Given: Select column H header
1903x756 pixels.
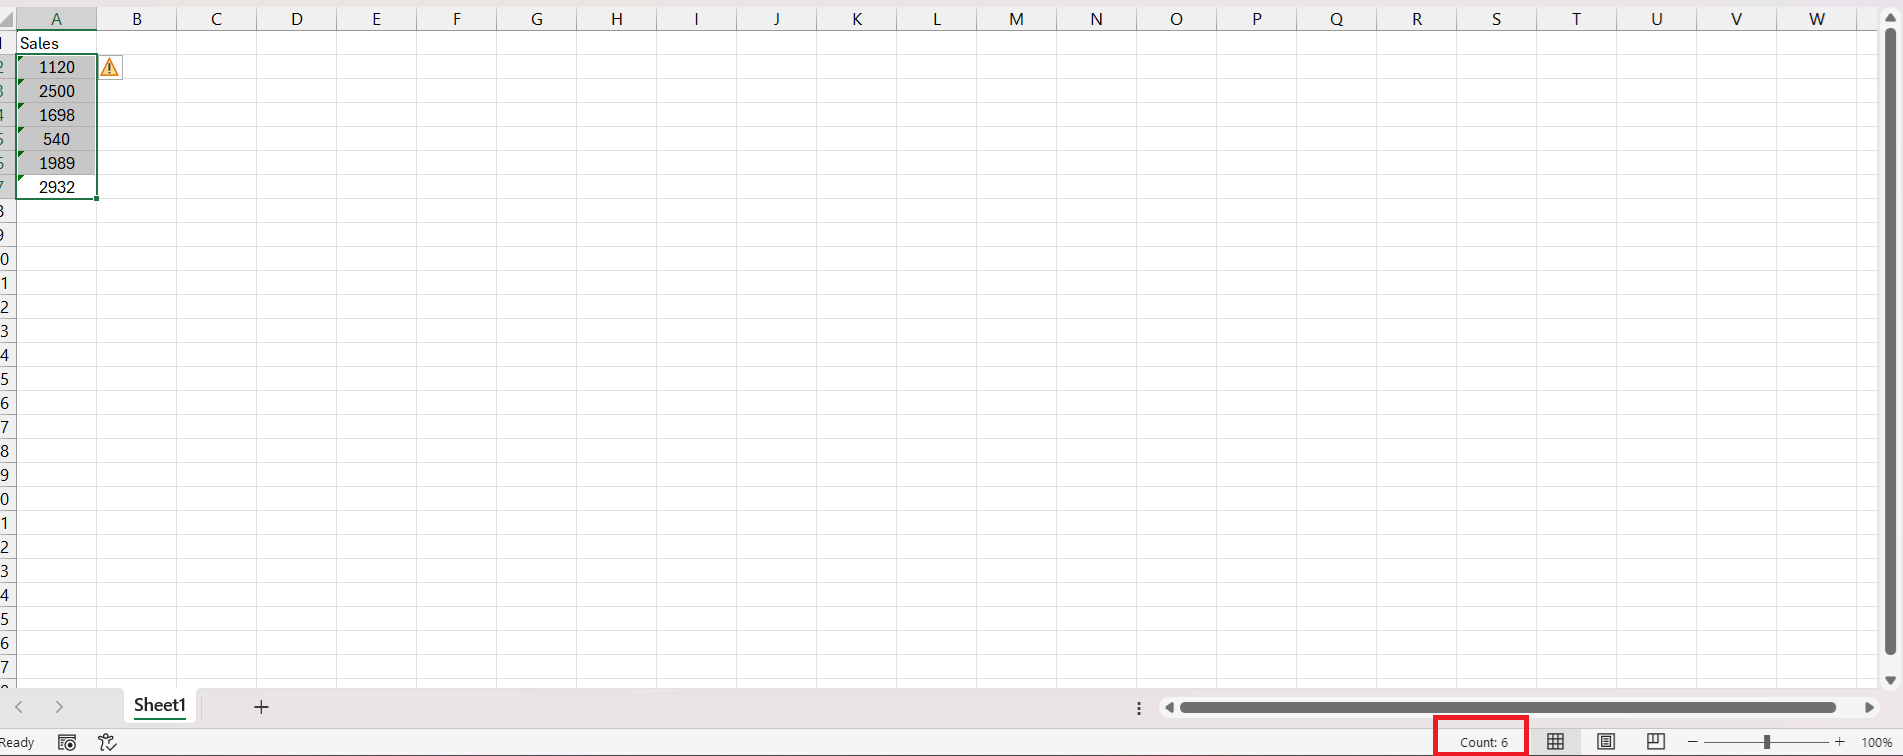Looking at the screenshot, I should (616, 19).
